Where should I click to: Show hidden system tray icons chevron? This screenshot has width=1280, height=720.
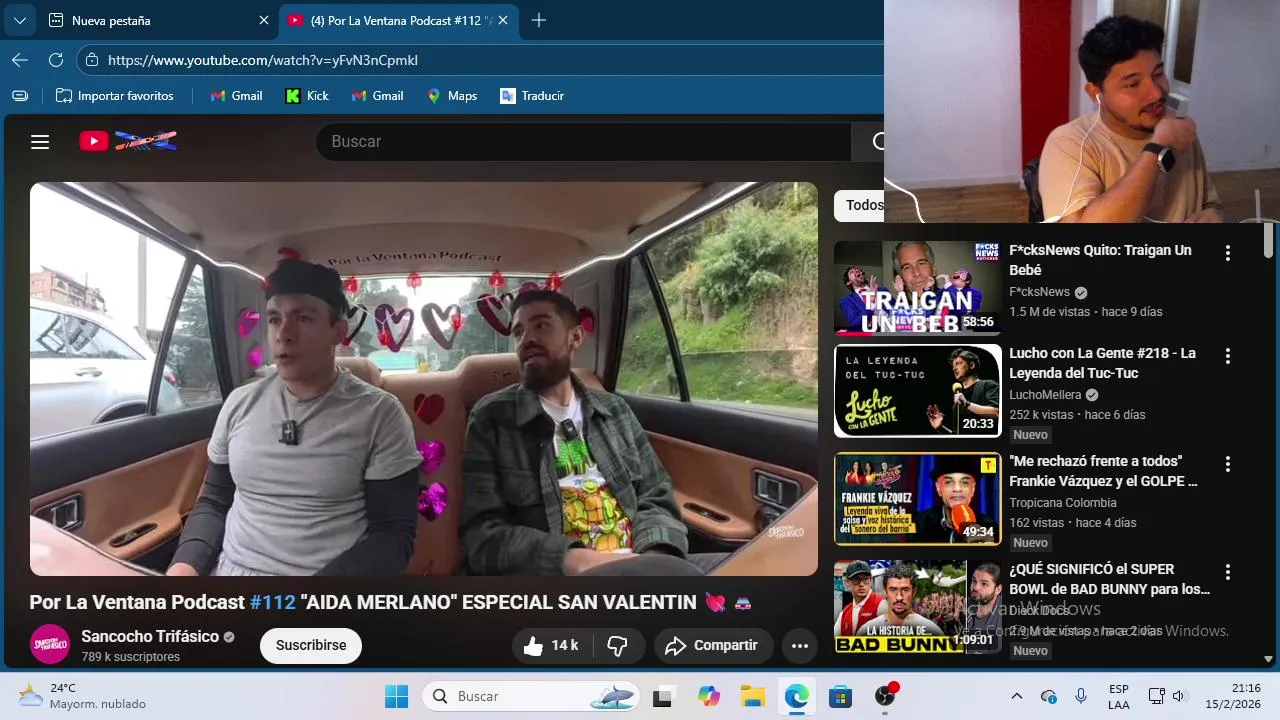click(1017, 696)
